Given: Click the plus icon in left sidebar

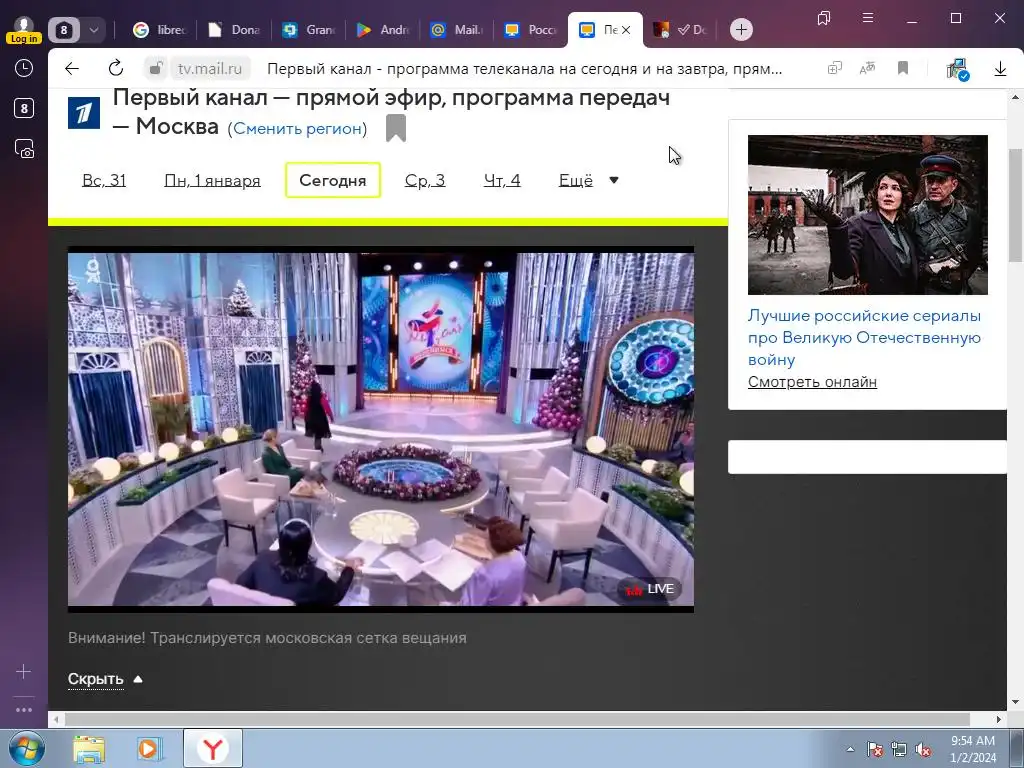Looking at the screenshot, I should pyautogui.click(x=24, y=671).
